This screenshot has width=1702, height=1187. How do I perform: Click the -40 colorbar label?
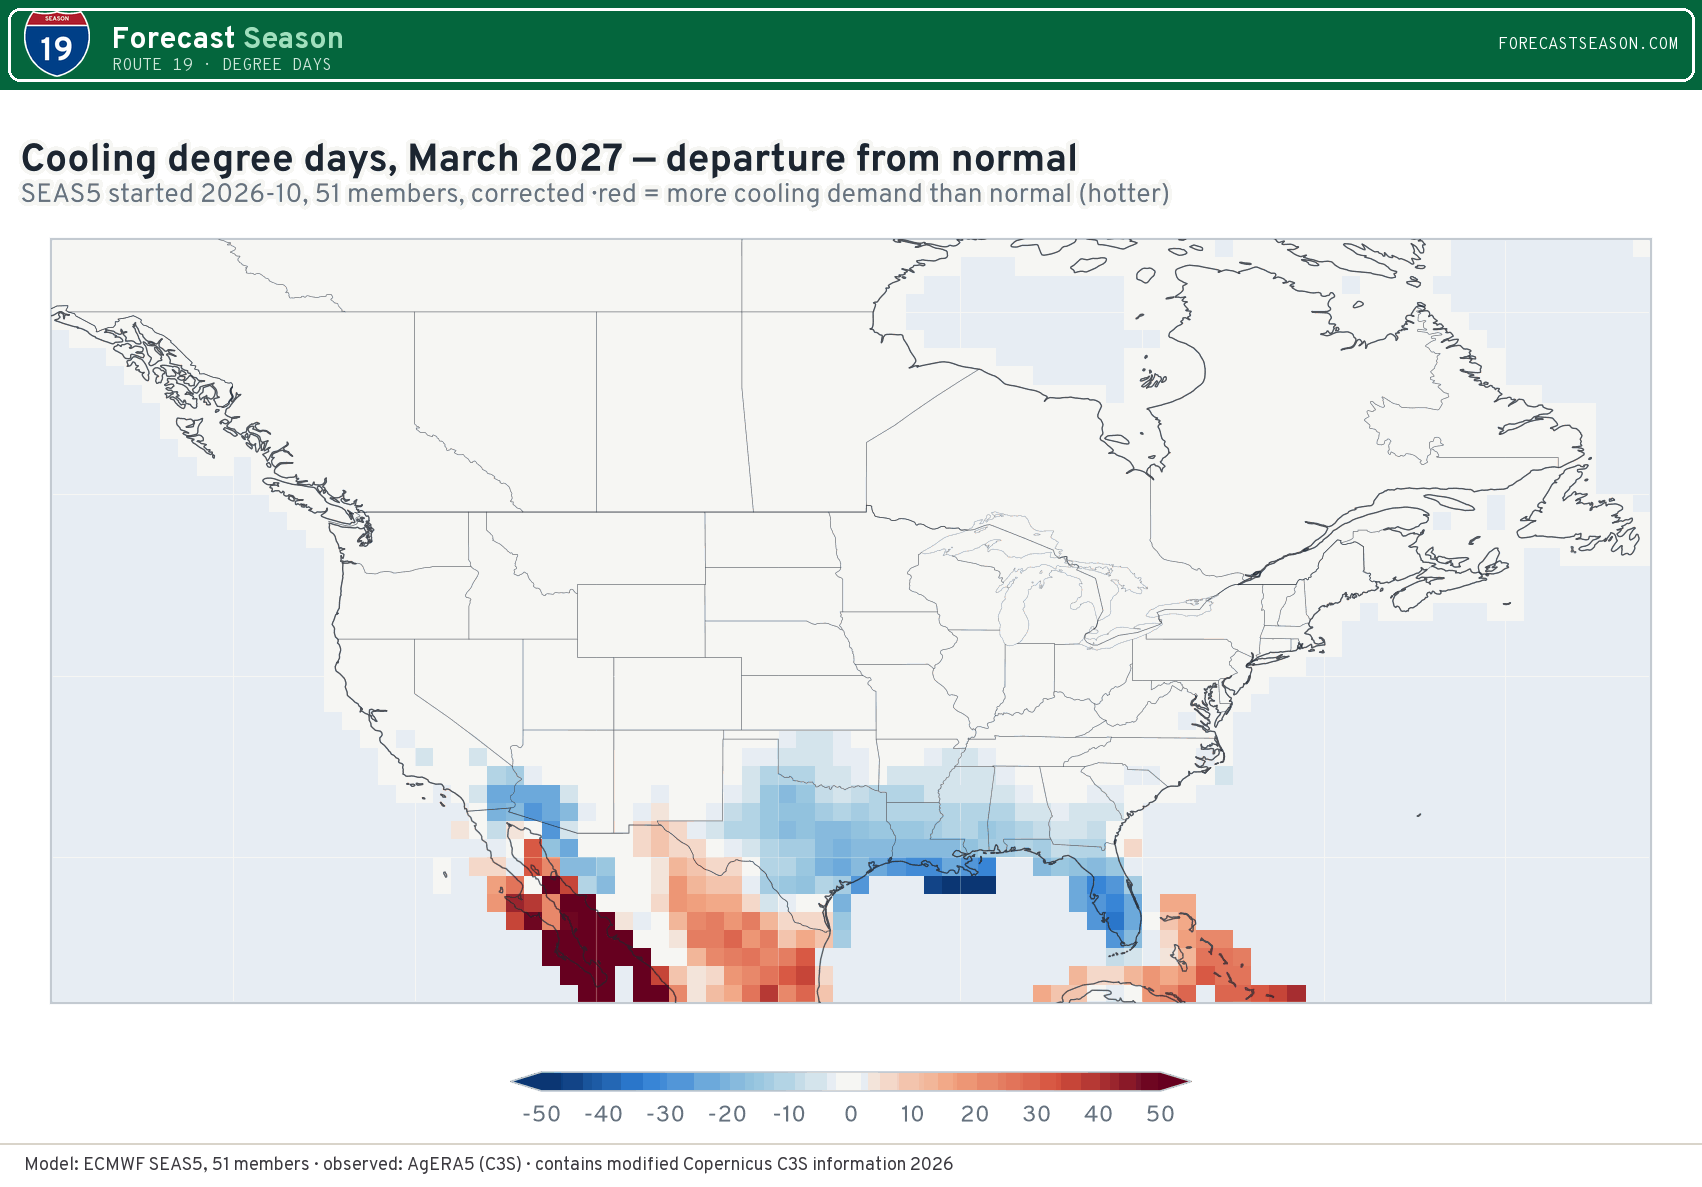(603, 1114)
